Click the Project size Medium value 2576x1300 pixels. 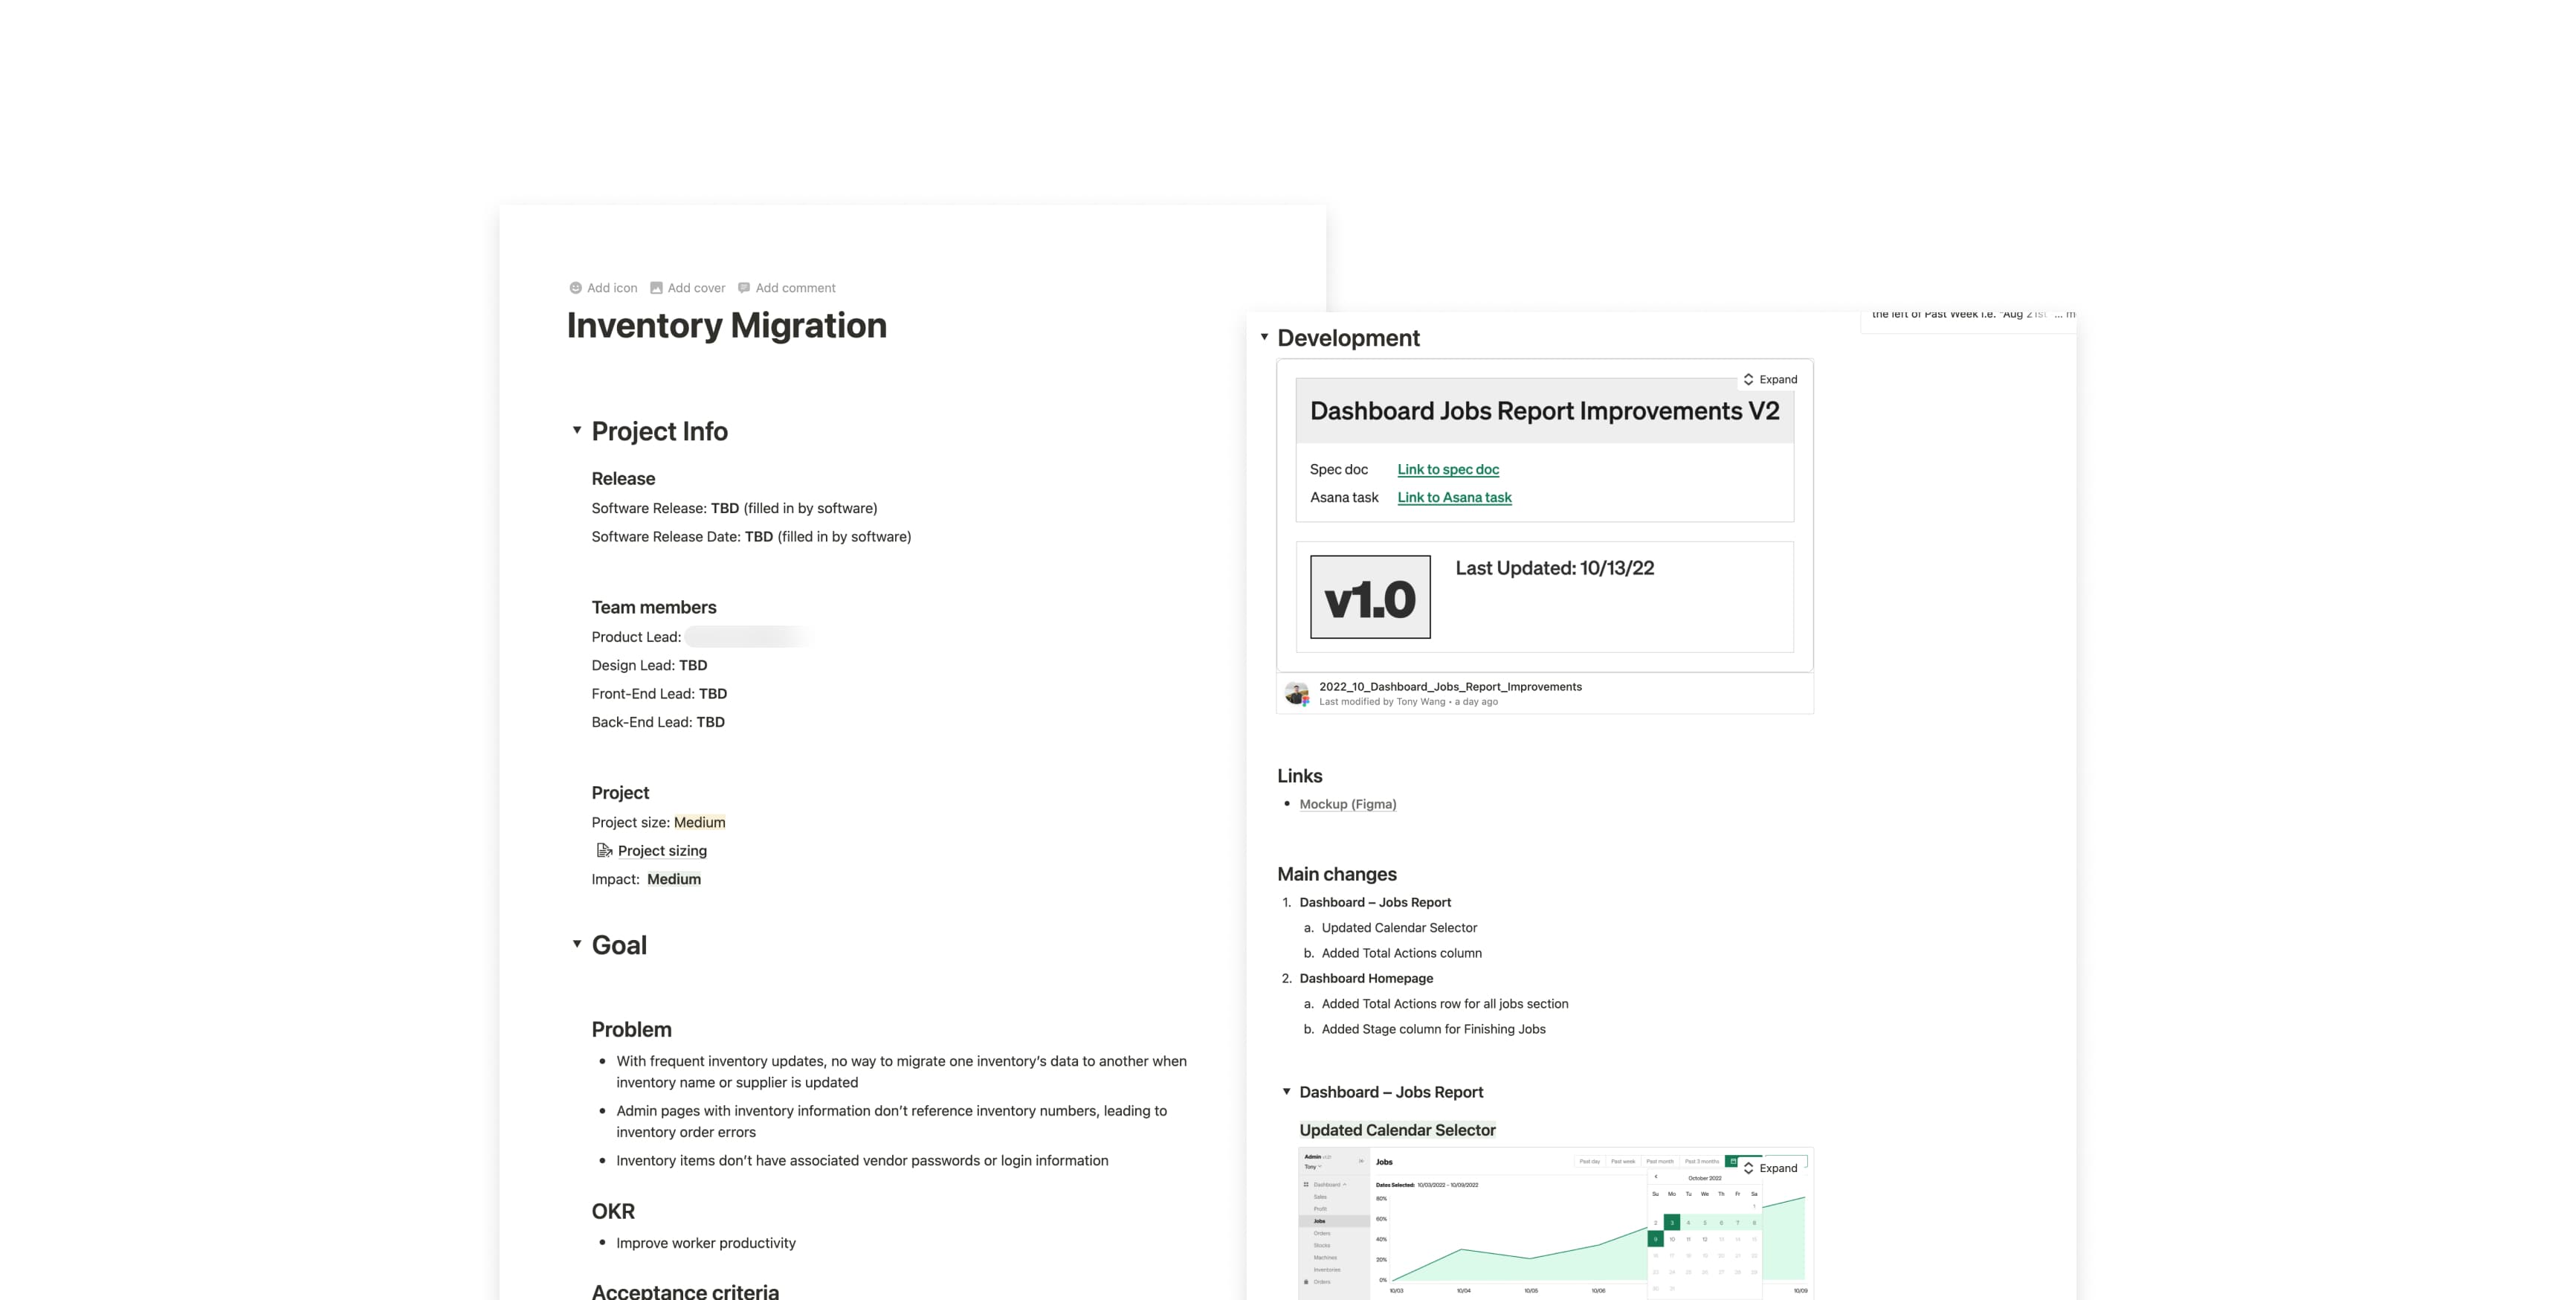(x=700, y=822)
